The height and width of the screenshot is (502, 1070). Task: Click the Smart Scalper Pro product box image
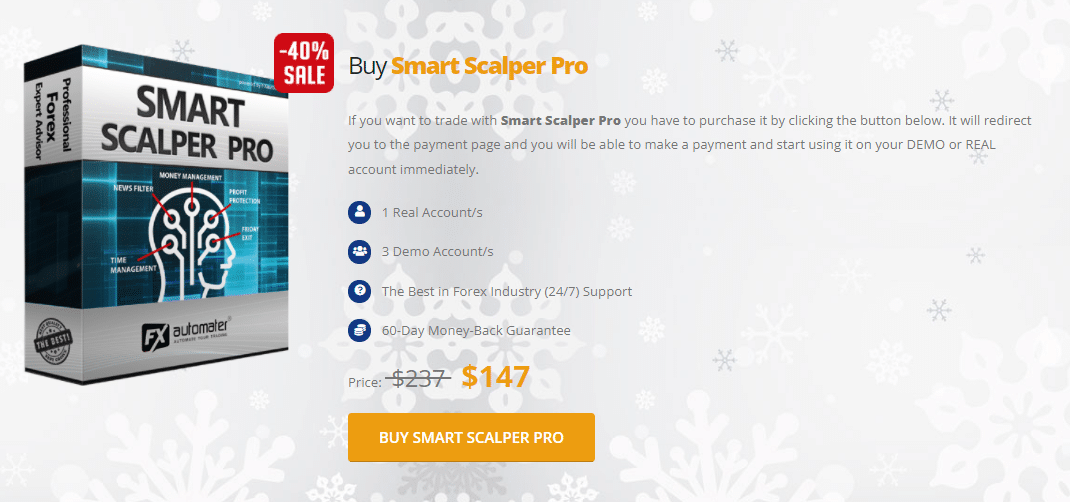[x=156, y=214]
